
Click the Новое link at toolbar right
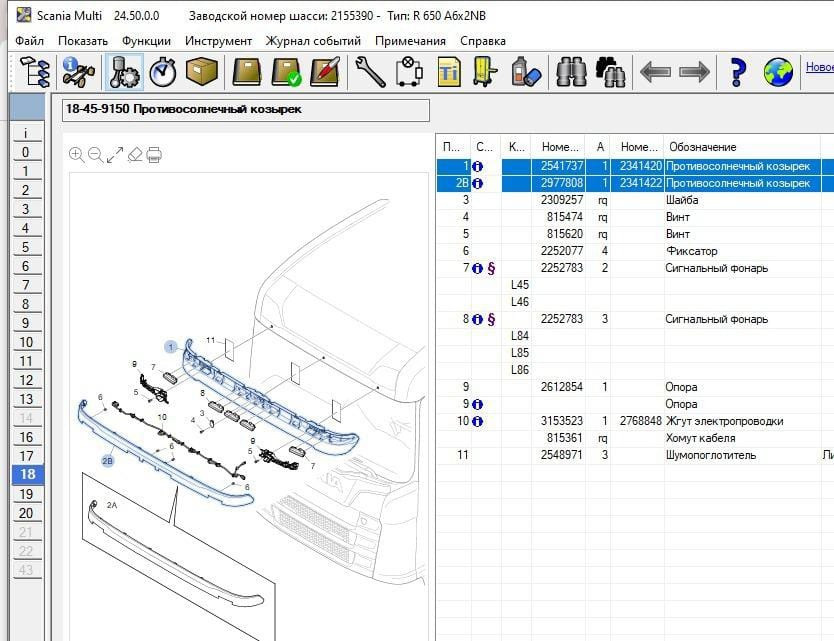point(819,68)
